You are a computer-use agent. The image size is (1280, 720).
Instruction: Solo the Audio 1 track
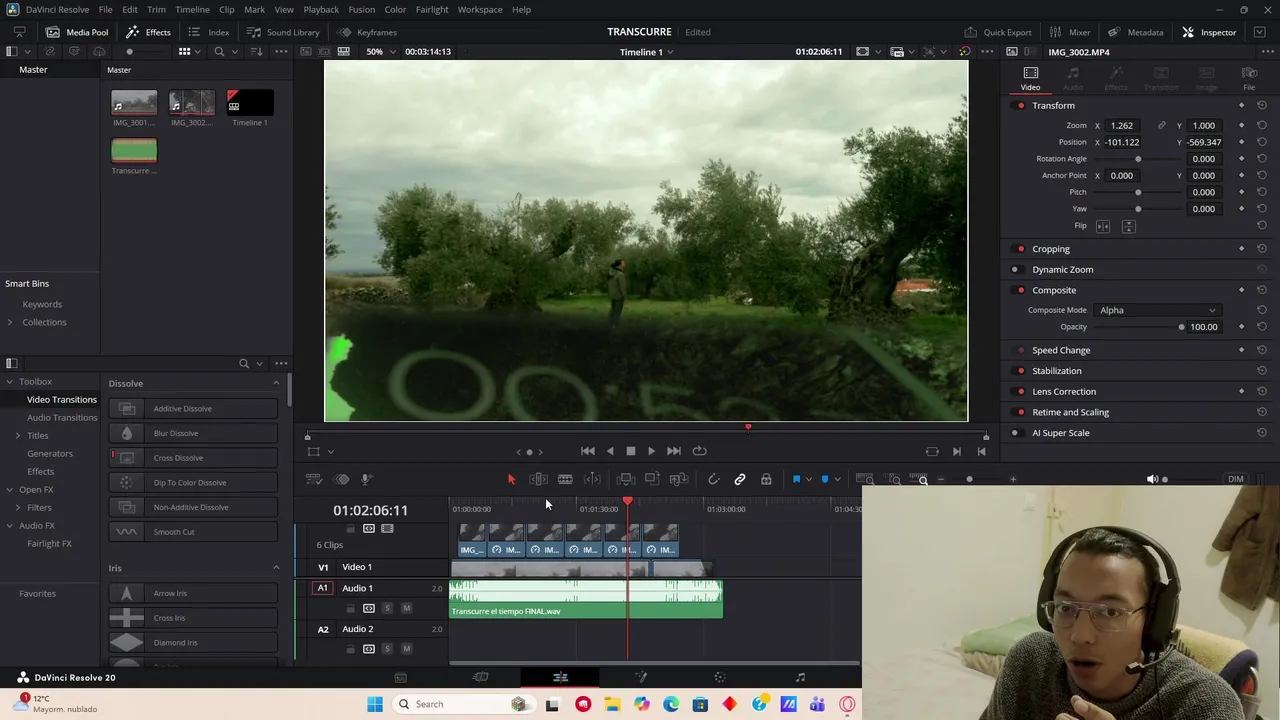(387, 608)
